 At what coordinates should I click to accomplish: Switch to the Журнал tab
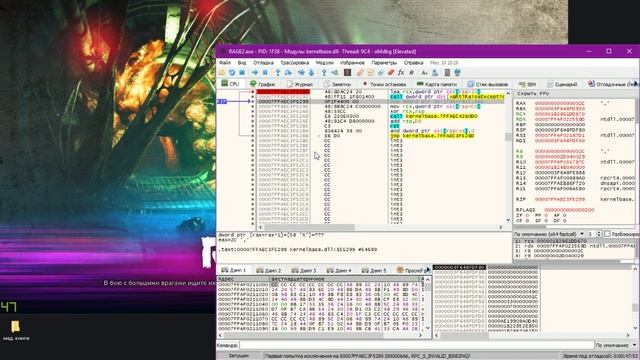tap(300, 84)
